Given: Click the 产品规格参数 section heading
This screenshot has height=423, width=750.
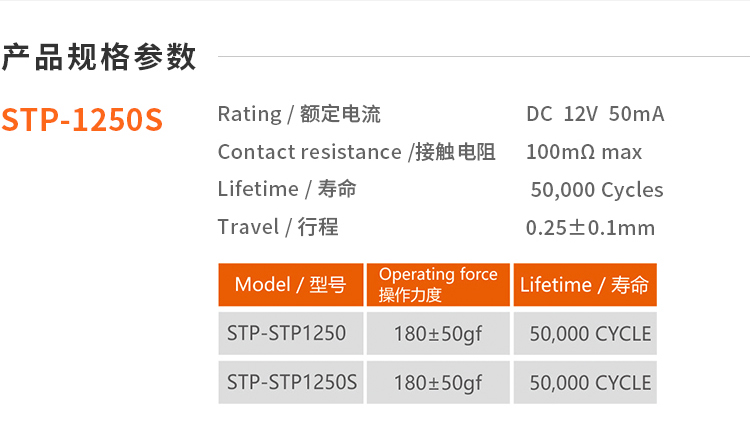Looking at the screenshot, I should point(99,57).
